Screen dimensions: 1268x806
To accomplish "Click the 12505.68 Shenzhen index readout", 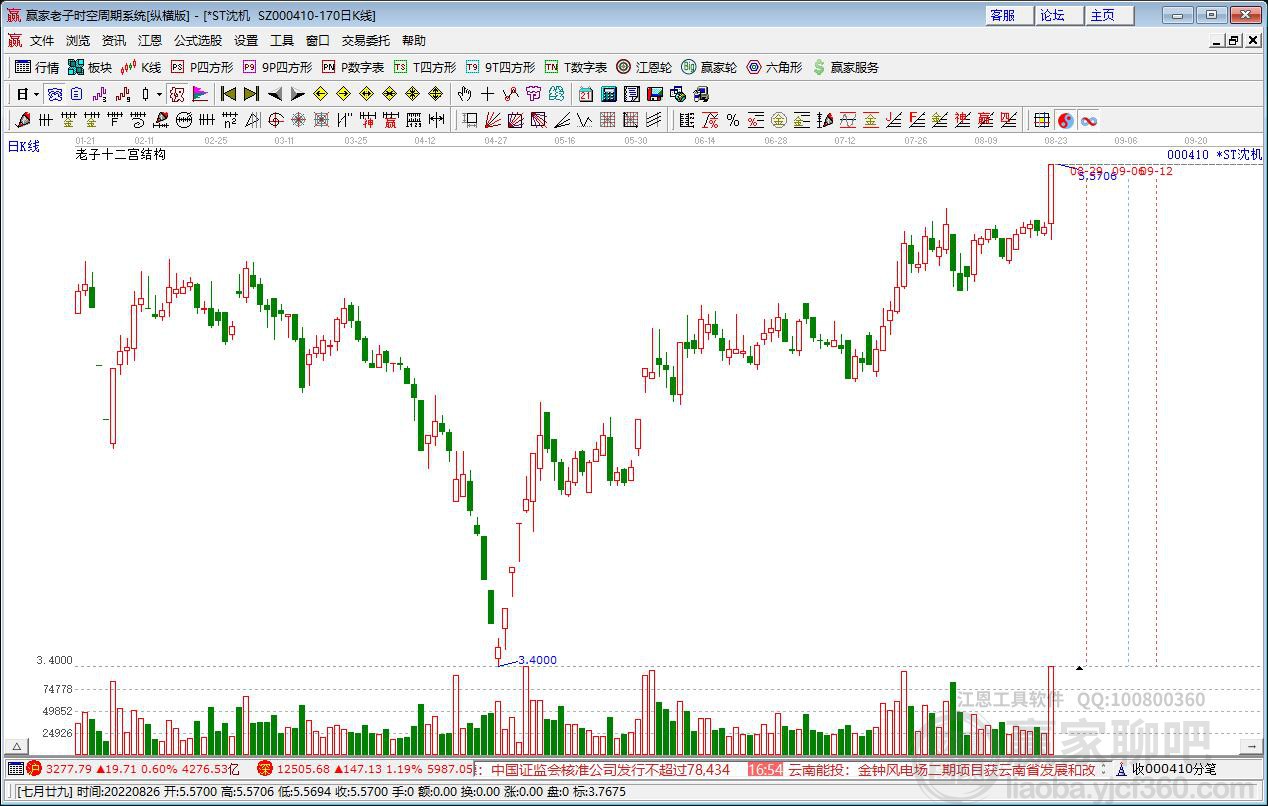I will pyautogui.click(x=303, y=769).
